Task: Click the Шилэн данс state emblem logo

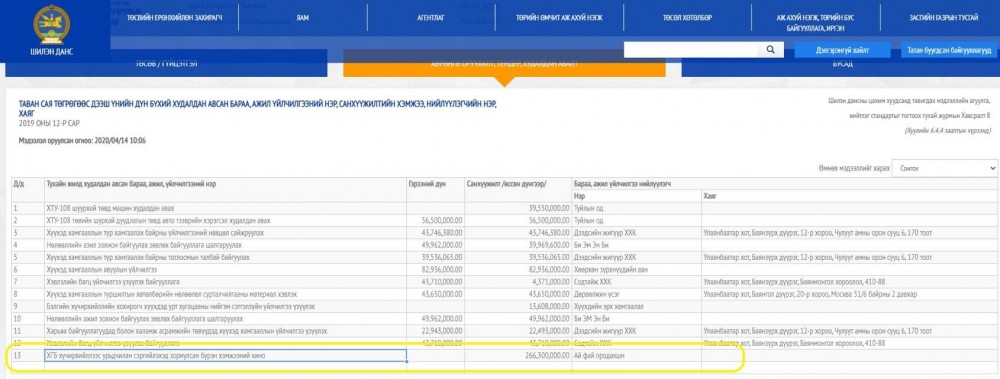Action: [x=52, y=24]
